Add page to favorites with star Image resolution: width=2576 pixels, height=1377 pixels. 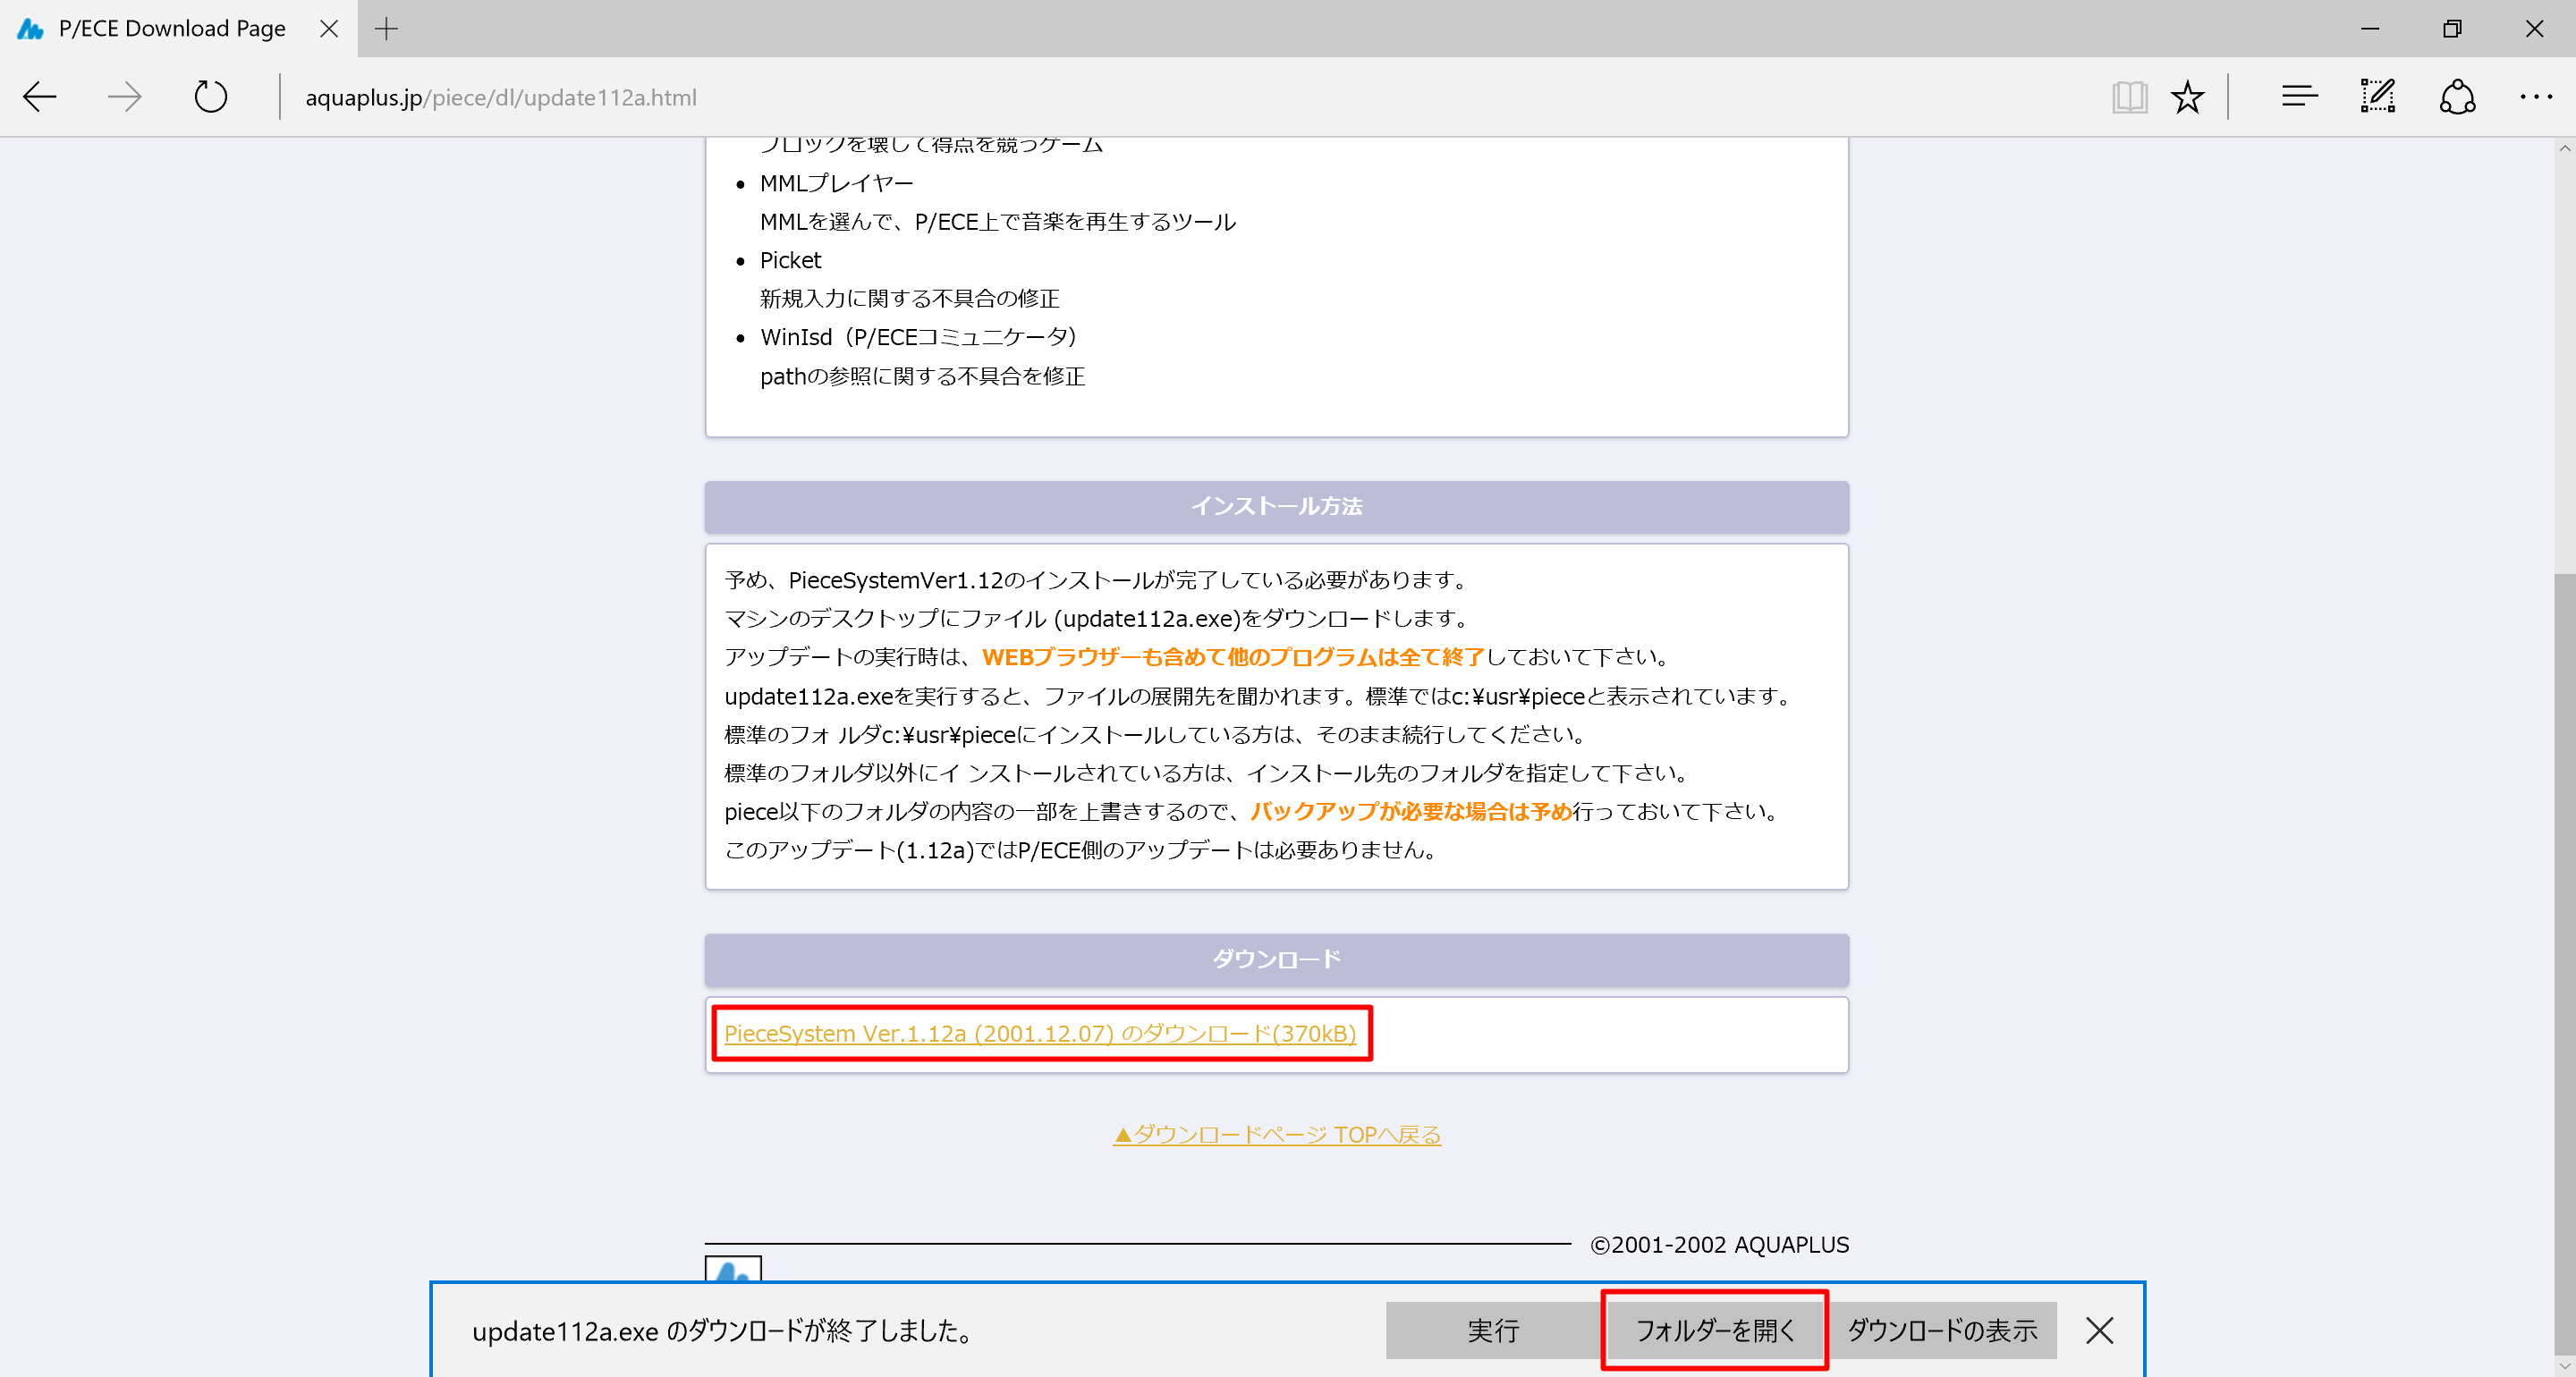[2187, 97]
